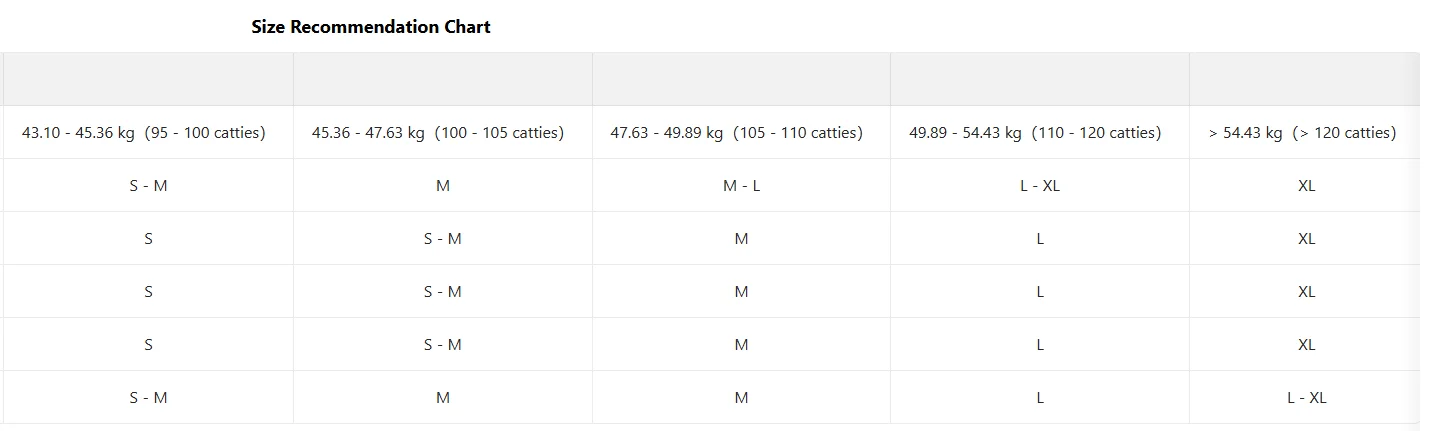The width and height of the screenshot is (1430, 431).
Task: Select top-row M under 100 - 105 catties
Action: 443,186
